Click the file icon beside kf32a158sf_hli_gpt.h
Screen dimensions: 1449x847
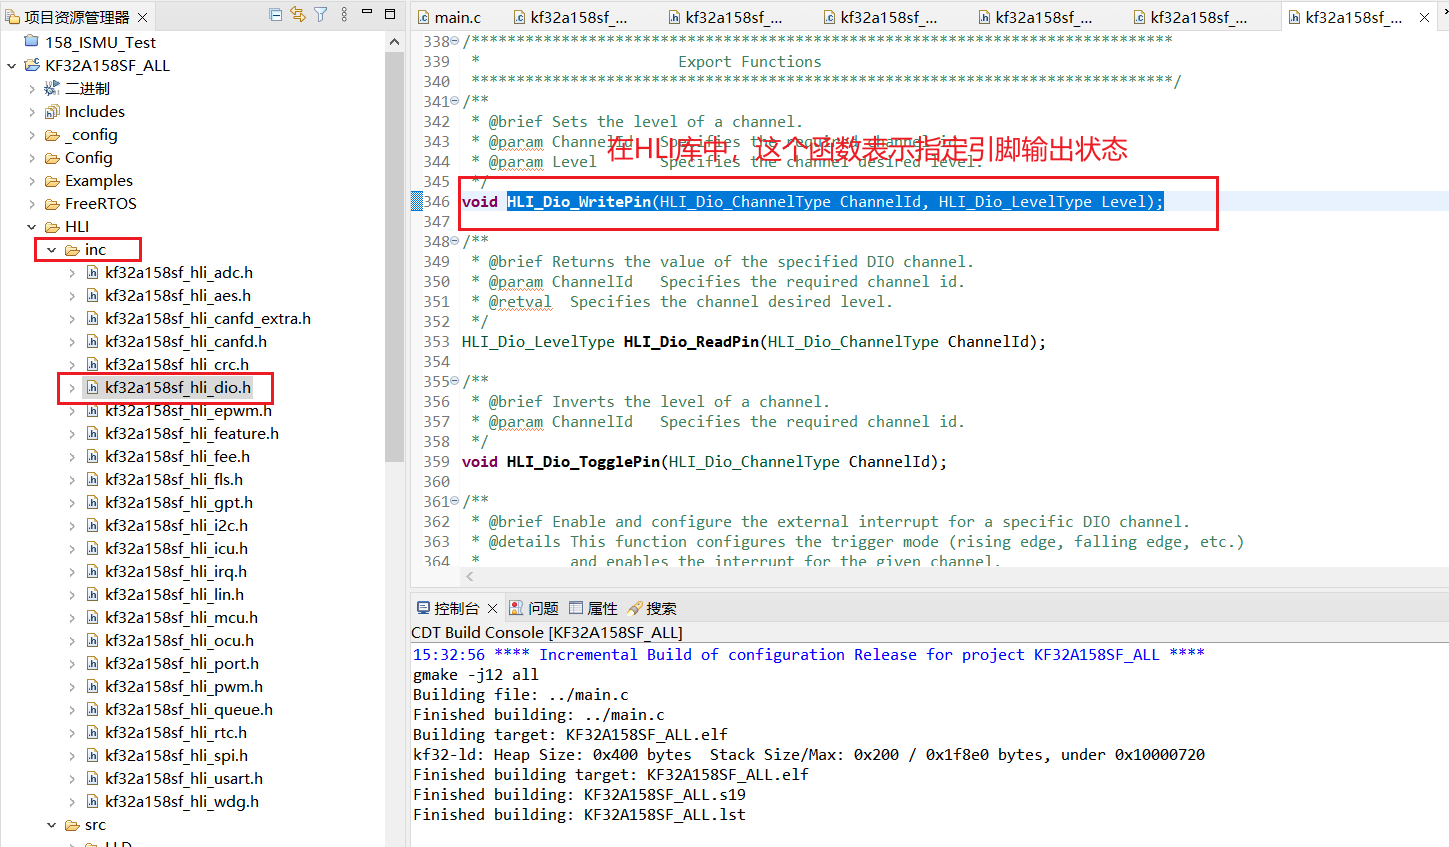click(x=93, y=502)
